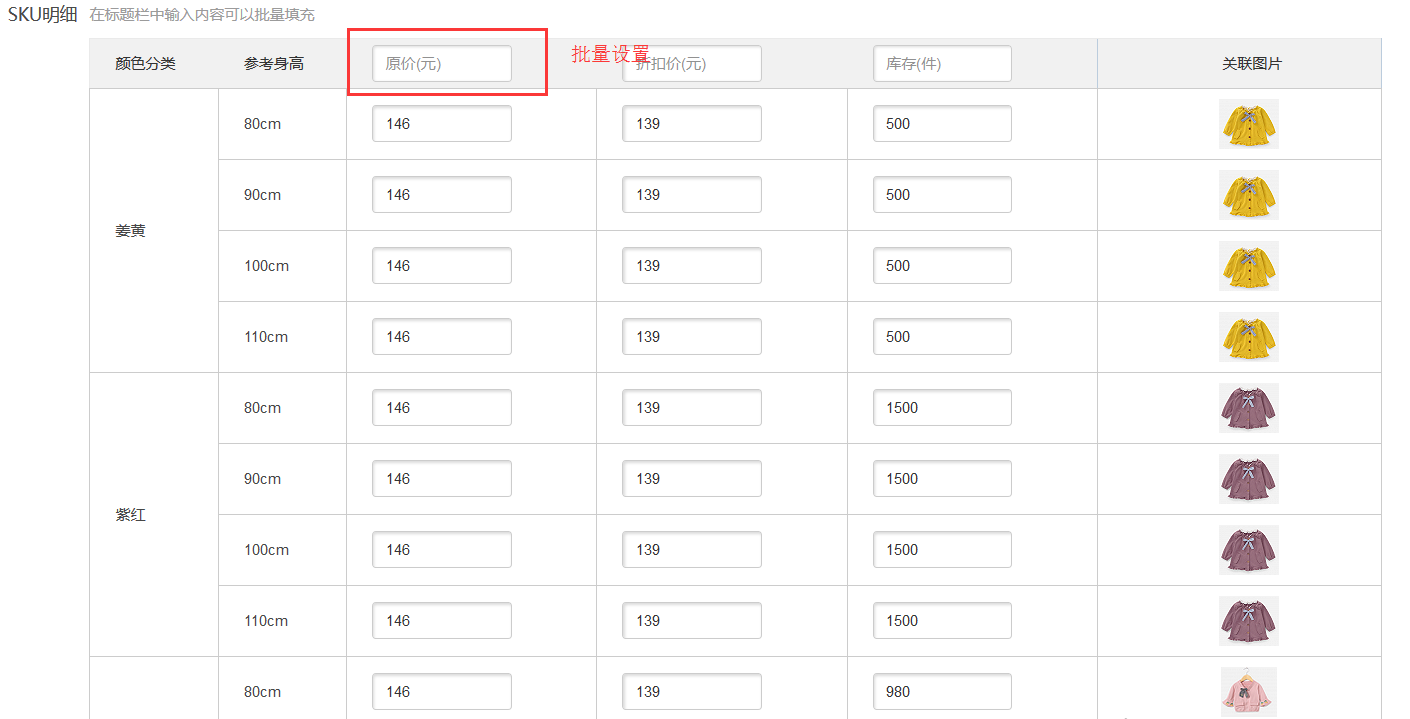
Task: Click the pink jacket thumbnail in last row
Action: [1248, 692]
